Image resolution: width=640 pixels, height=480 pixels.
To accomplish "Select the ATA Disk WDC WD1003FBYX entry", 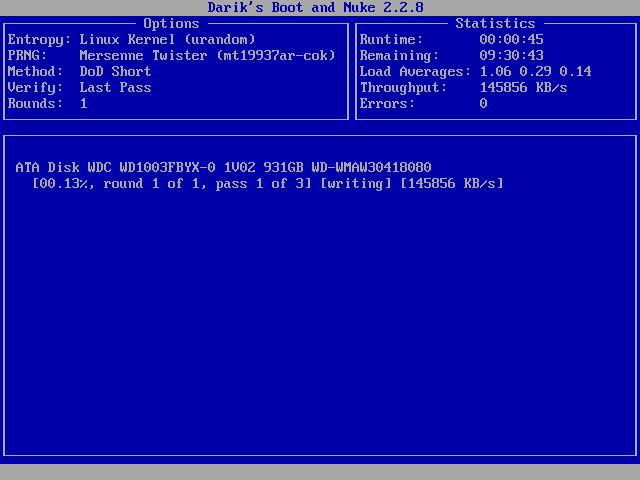I will [x=223, y=167].
